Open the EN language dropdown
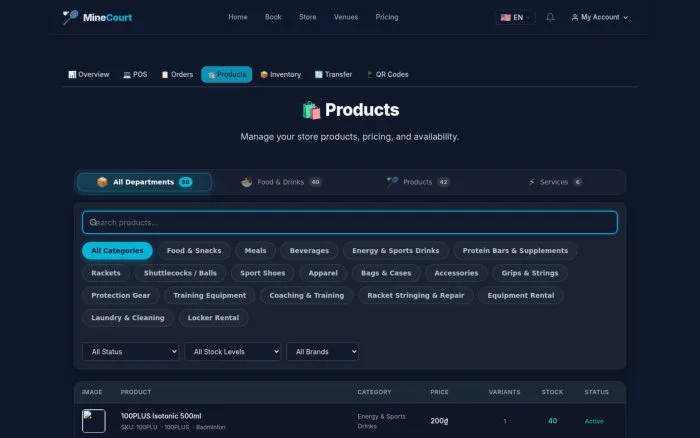 click(x=515, y=17)
